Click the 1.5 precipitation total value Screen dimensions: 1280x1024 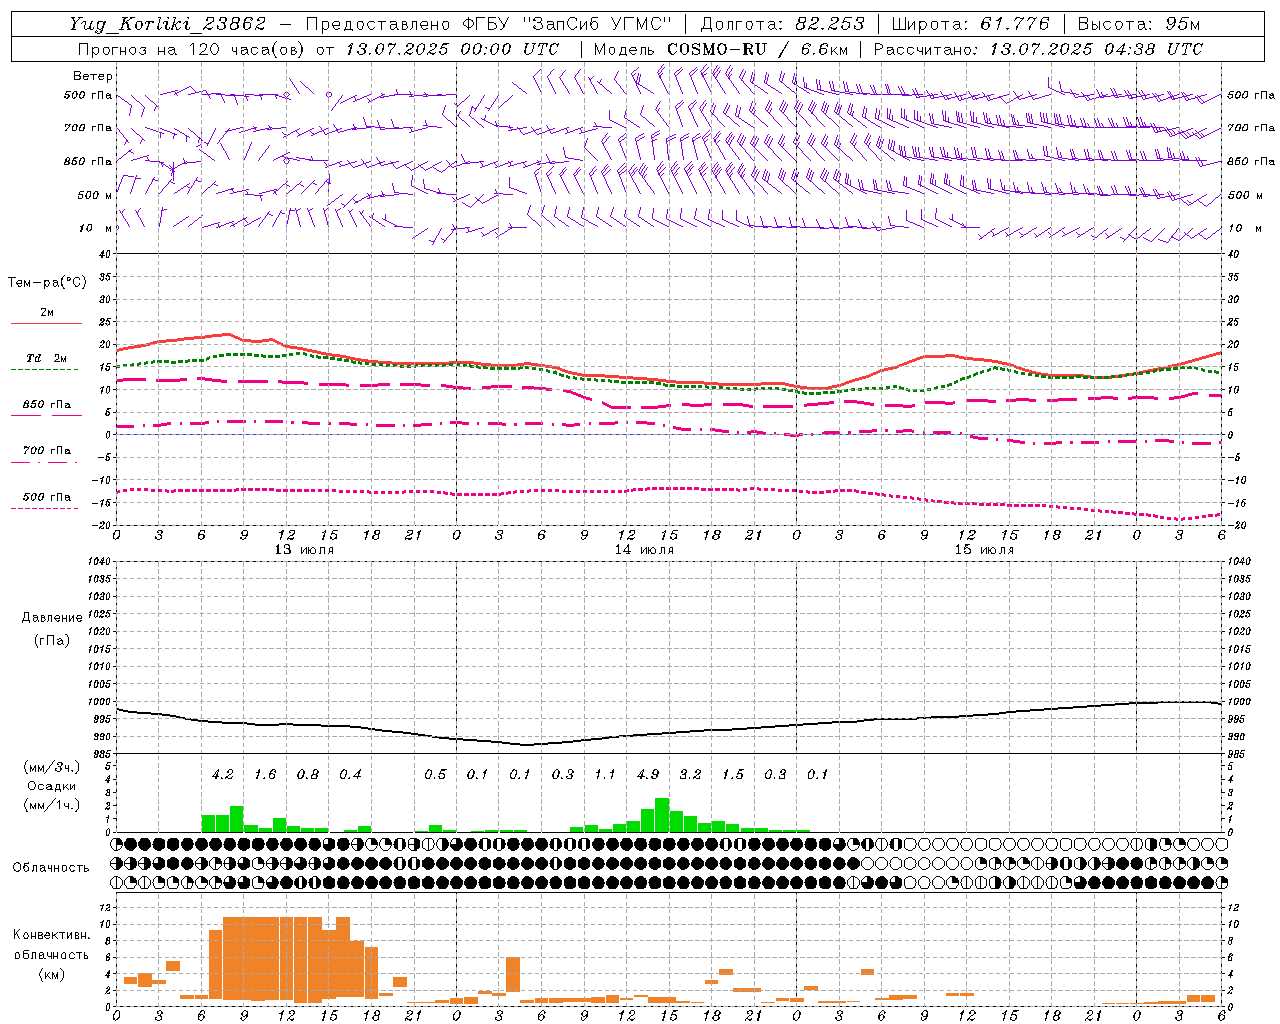[x=733, y=774]
